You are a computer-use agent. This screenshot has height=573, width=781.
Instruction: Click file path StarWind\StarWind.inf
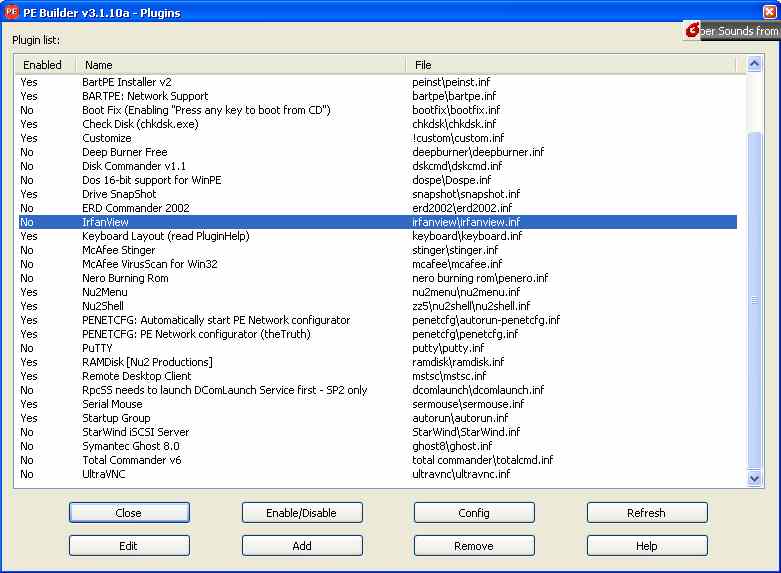click(x=466, y=432)
